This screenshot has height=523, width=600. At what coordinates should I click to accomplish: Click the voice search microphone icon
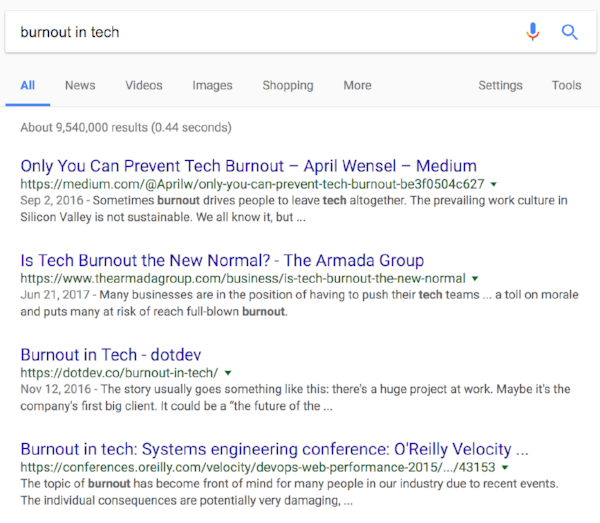pos(532,32)
